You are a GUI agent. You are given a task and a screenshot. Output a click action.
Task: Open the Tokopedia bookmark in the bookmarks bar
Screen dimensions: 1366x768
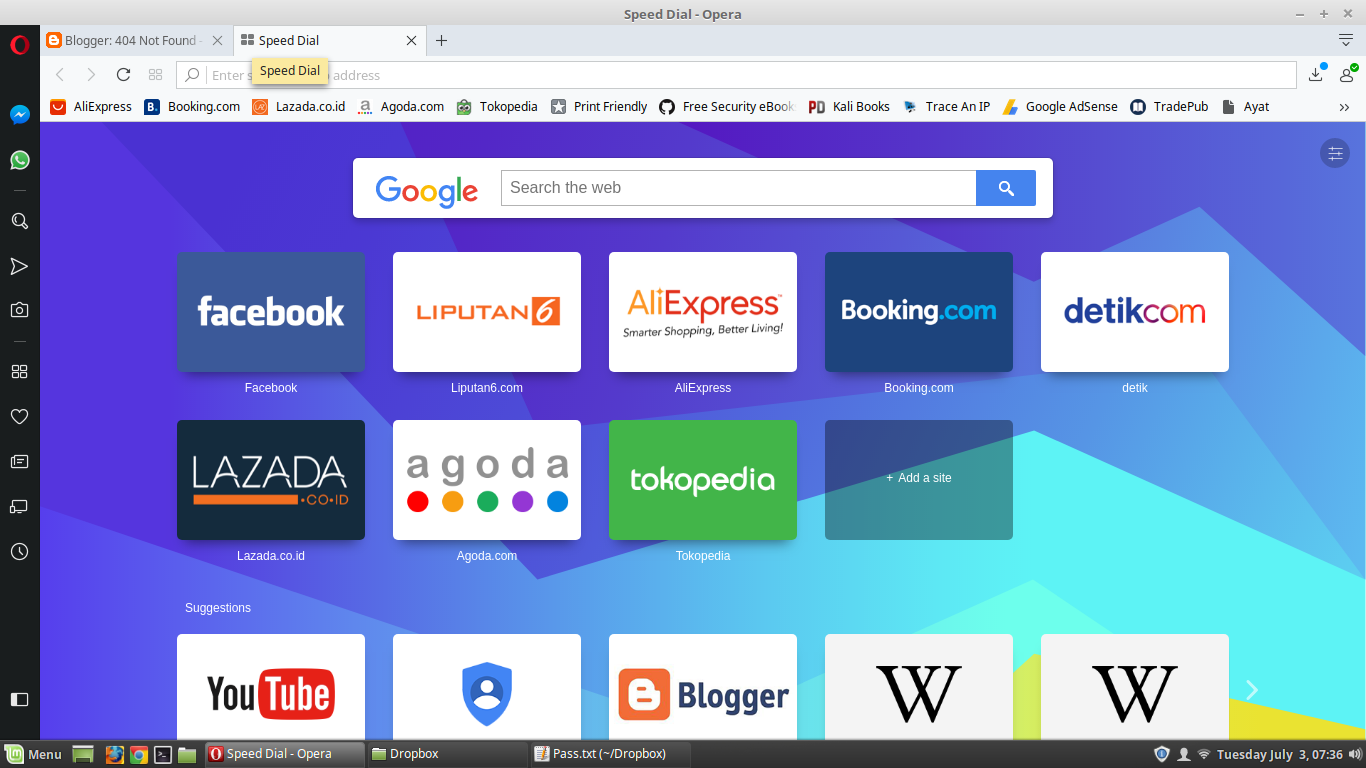pyautogui.click(x=497, y=107)
